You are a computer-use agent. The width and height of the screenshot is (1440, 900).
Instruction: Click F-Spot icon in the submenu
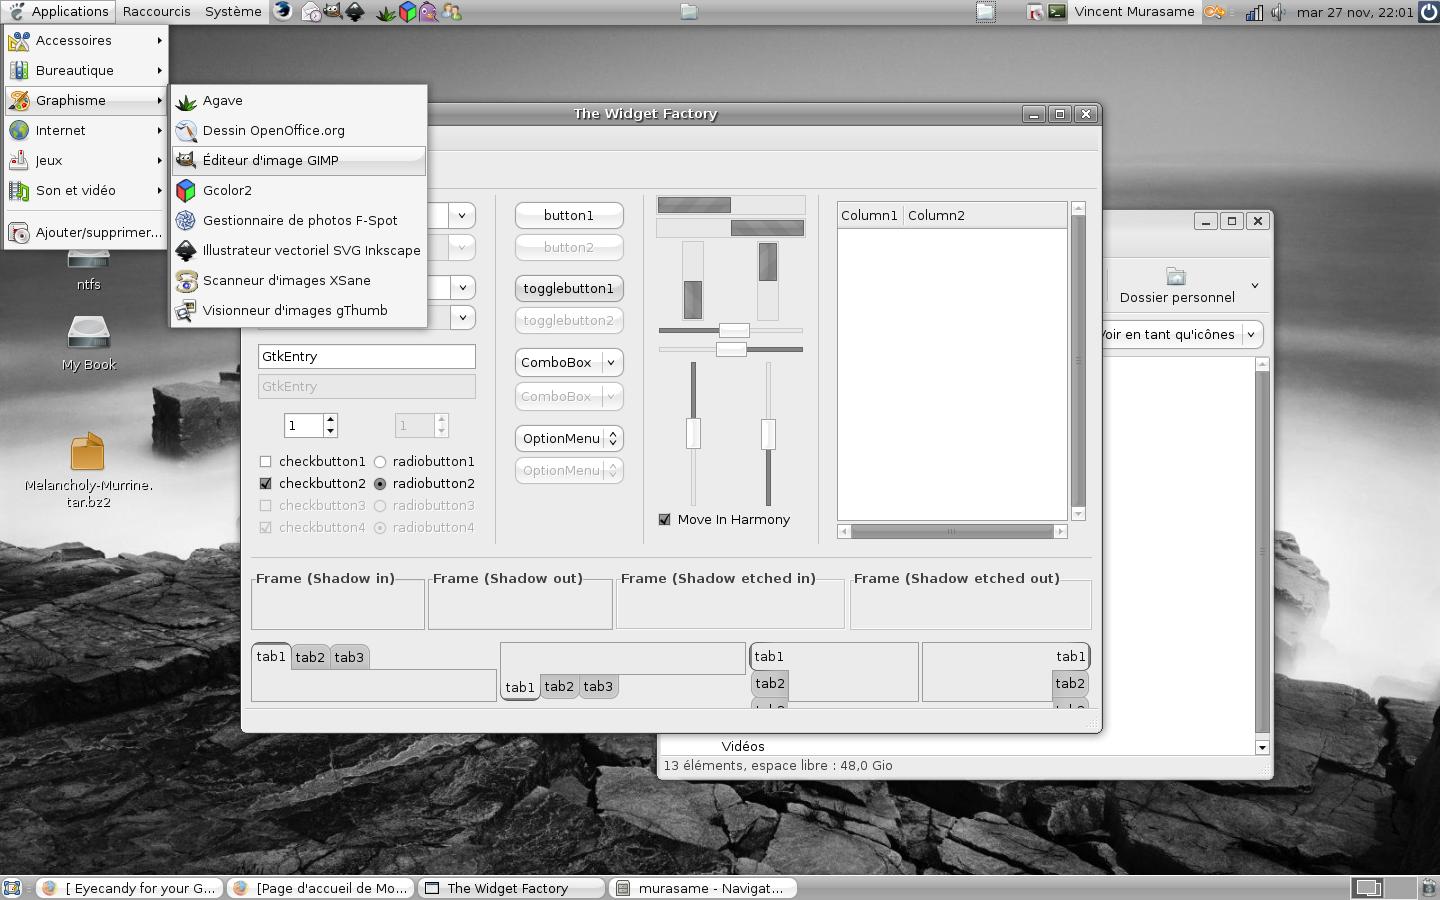click(186, 221)
